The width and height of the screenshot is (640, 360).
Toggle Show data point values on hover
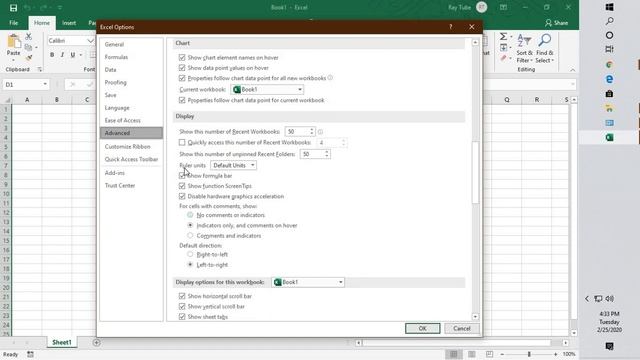click(x=182, y=68)
